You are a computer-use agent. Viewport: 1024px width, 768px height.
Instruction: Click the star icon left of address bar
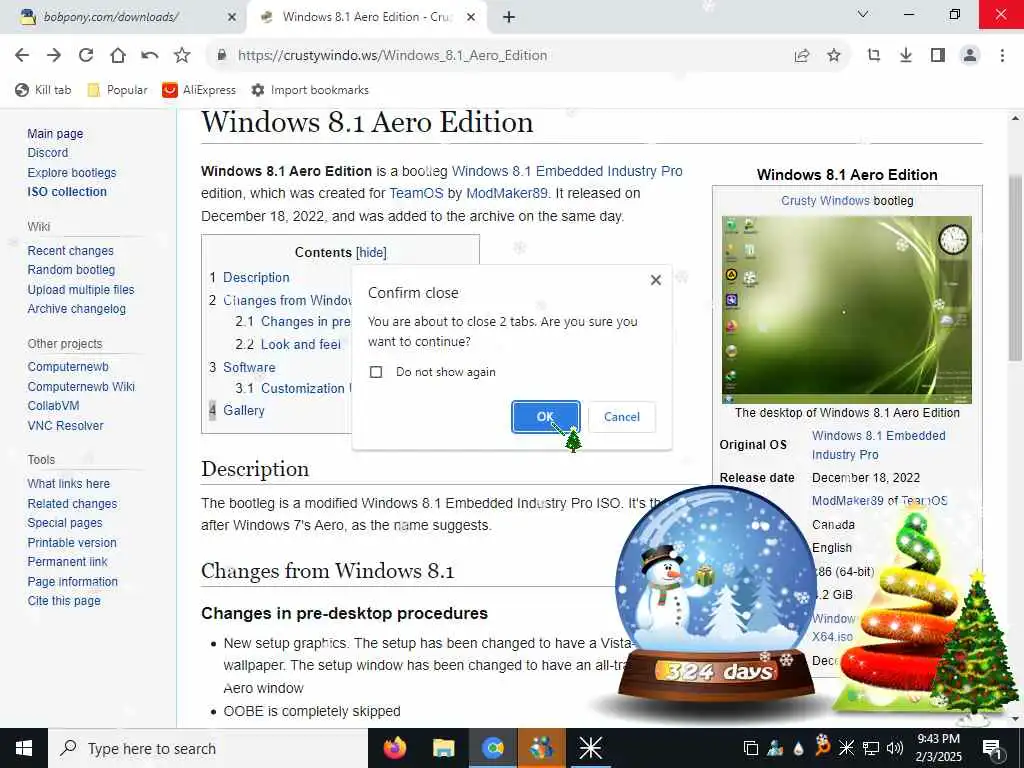182,56
